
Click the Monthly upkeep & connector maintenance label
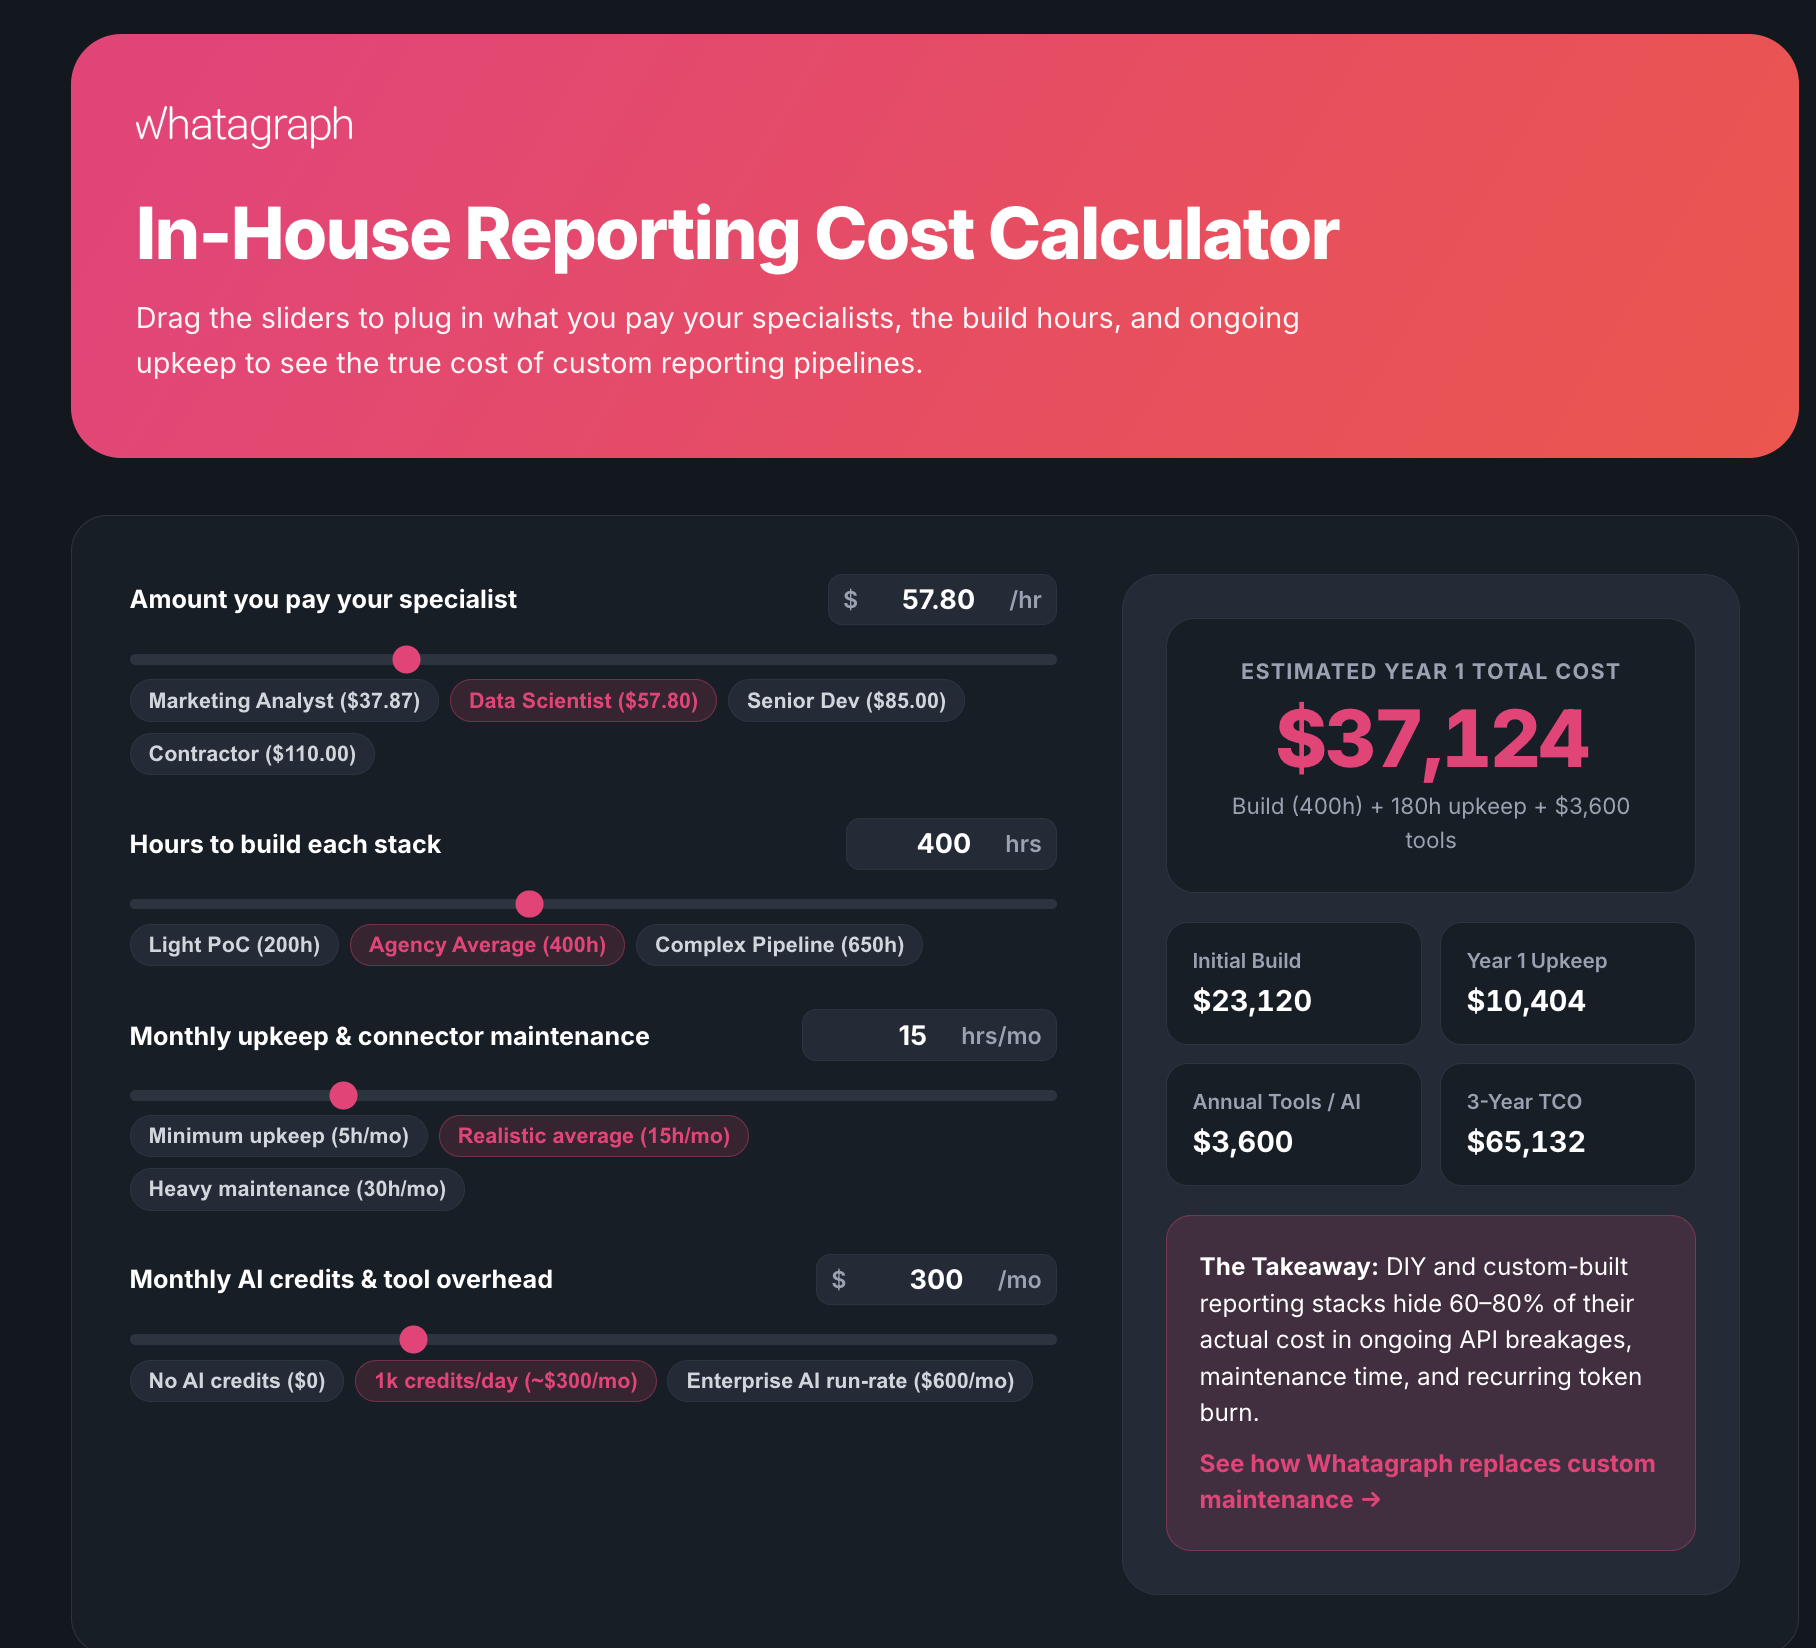[x=389, y=1036]
